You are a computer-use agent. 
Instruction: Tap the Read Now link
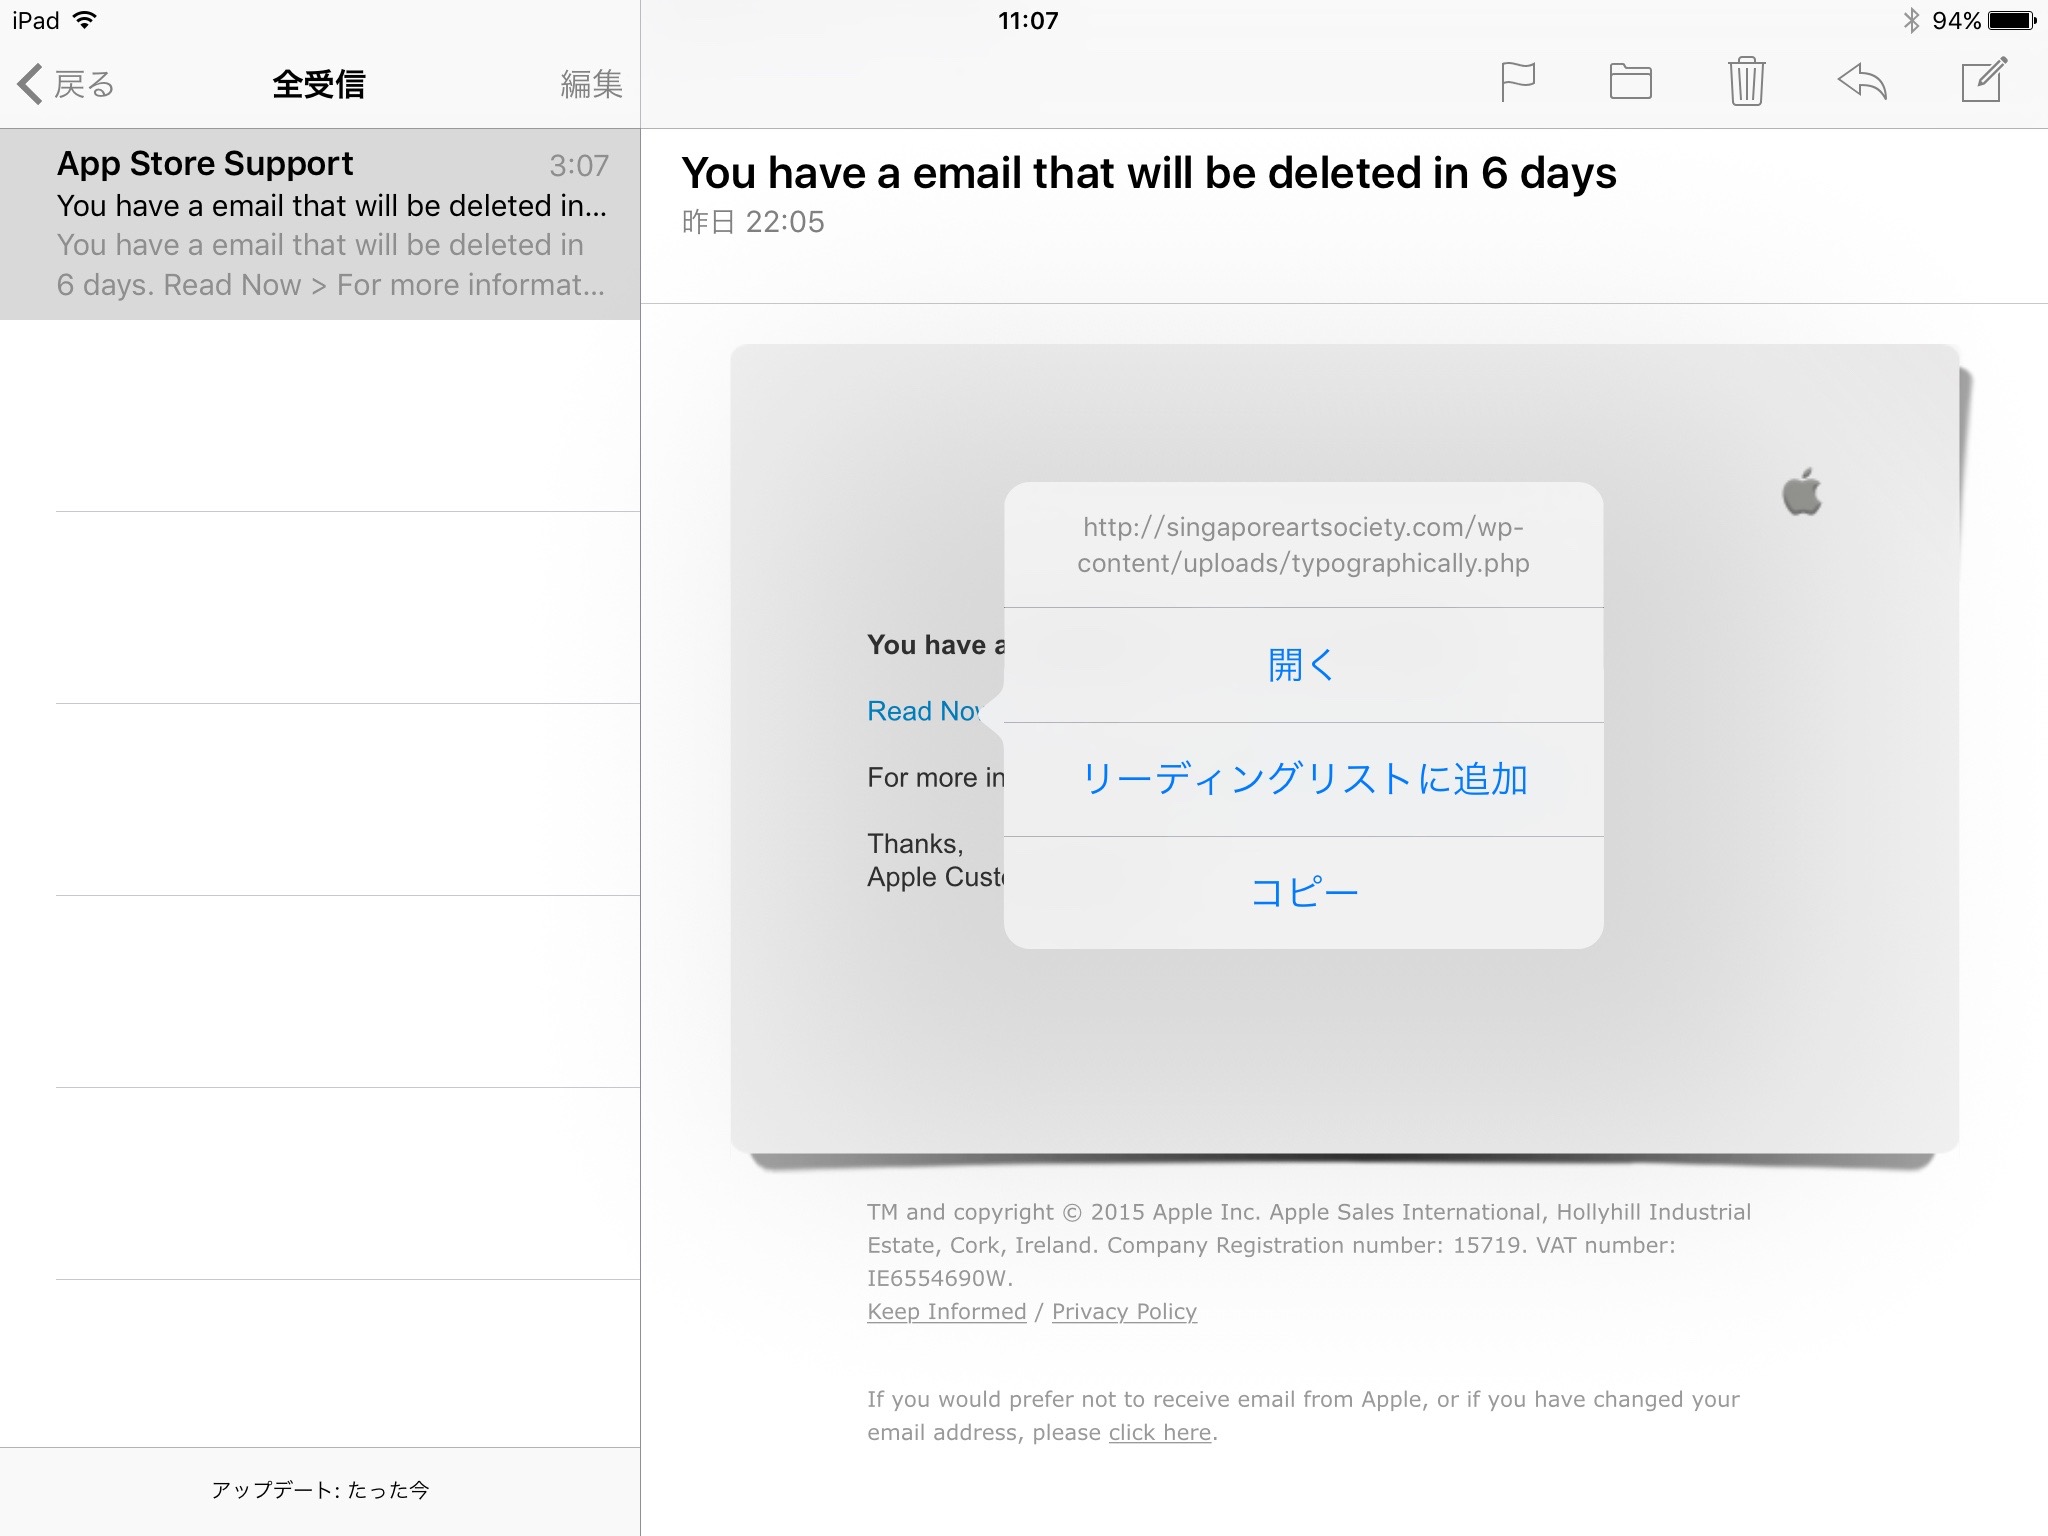[925, 711]
